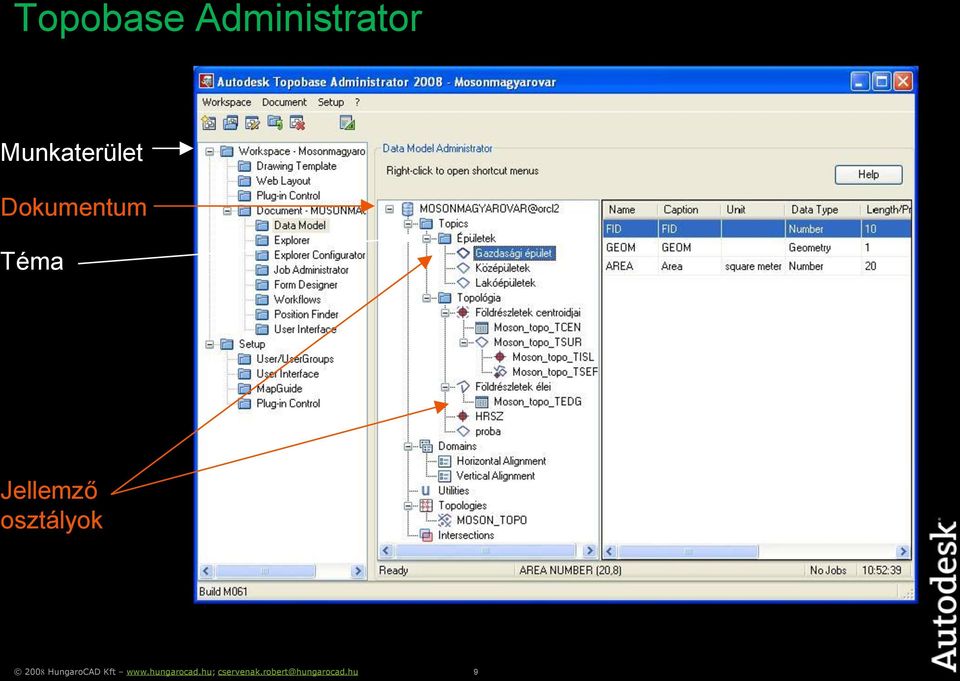Click the edit workspace pencil toolbar icon
Screen dimensions: 960x681
click(x=252, y=123)
